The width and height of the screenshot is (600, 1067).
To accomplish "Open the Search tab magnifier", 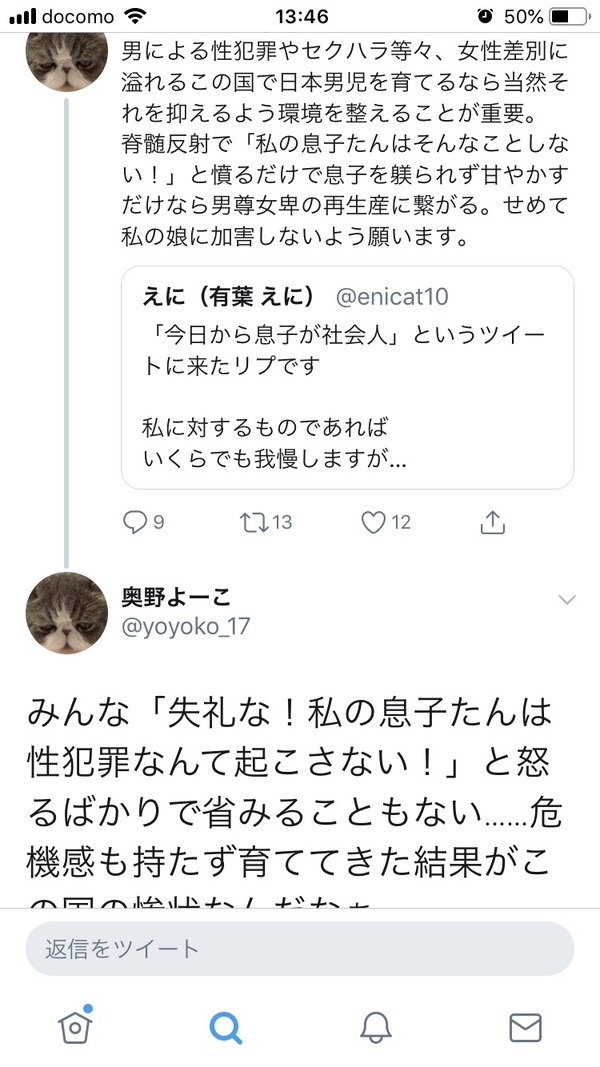I will [225, 1027].
